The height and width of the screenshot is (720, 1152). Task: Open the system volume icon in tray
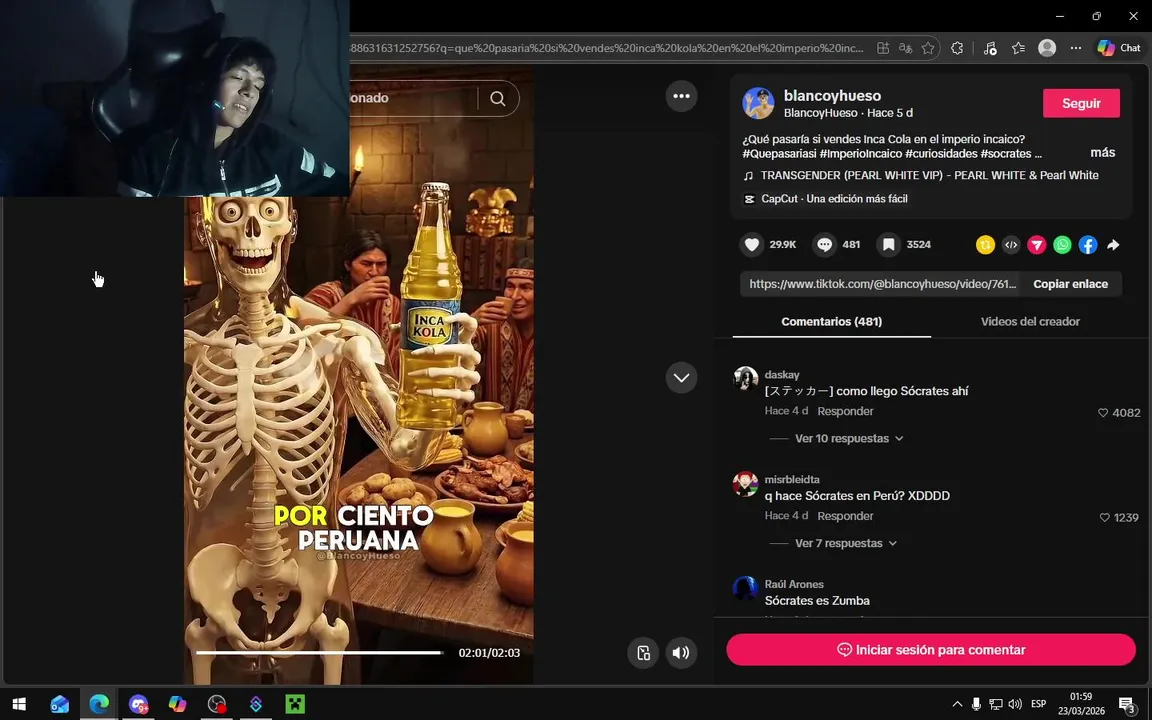[1015, 705]
